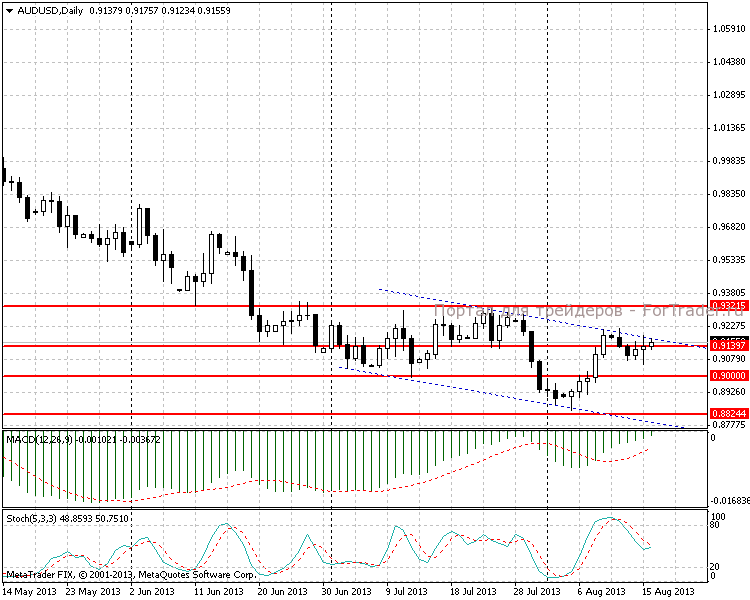Select the red 0.91397 price level label
750x600 pixels.
(x=729, y=345)
